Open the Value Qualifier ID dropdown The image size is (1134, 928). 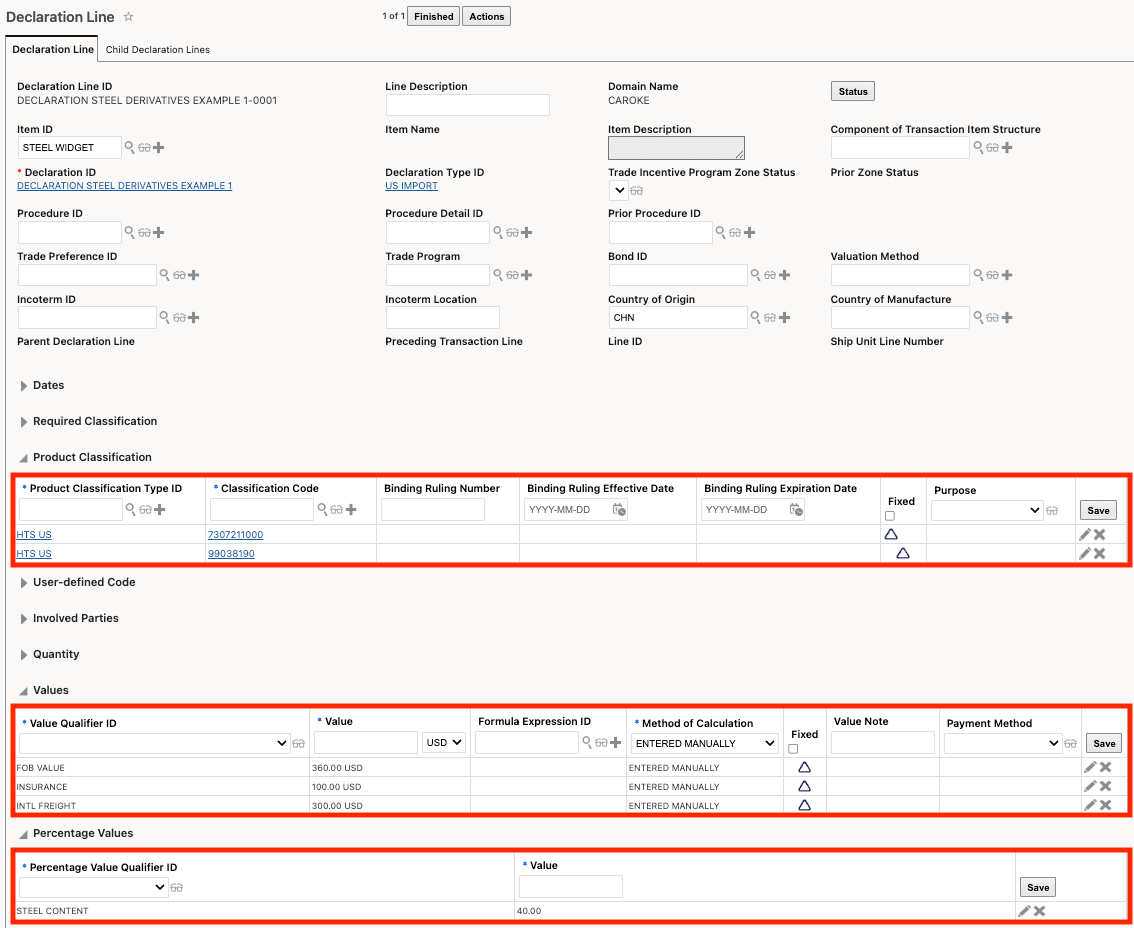pyautogui.click(x=154, y=744)
